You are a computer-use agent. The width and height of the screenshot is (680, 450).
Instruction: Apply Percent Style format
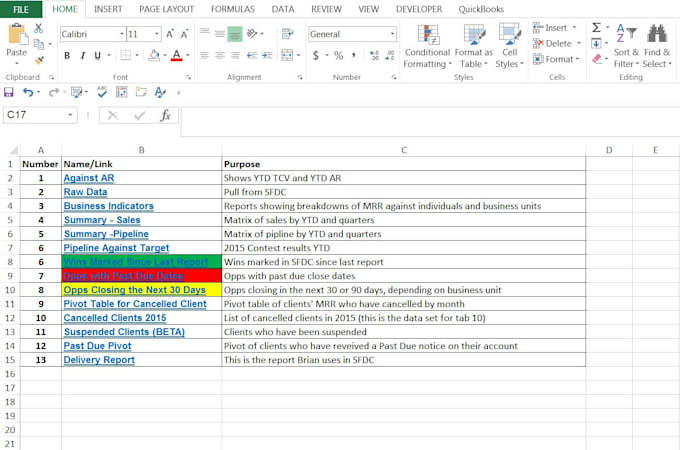coord(339,55)
